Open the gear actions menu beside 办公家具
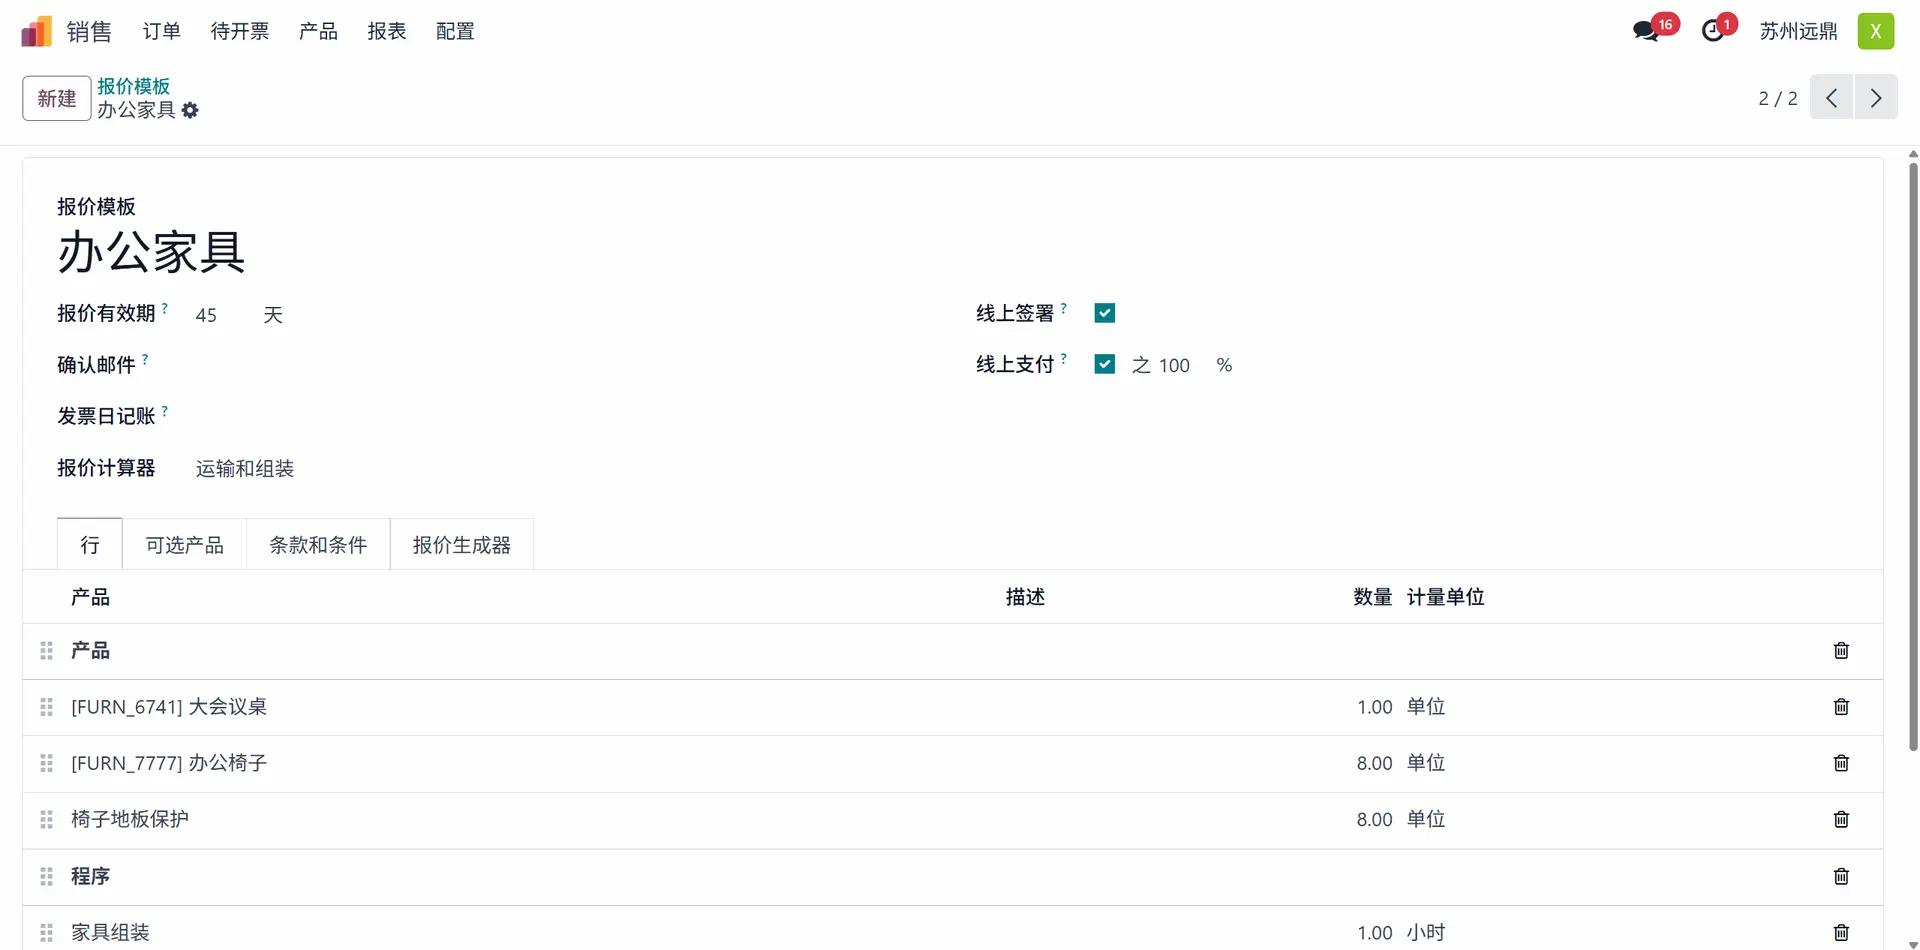1920x950 pixels. pos(190,110)
